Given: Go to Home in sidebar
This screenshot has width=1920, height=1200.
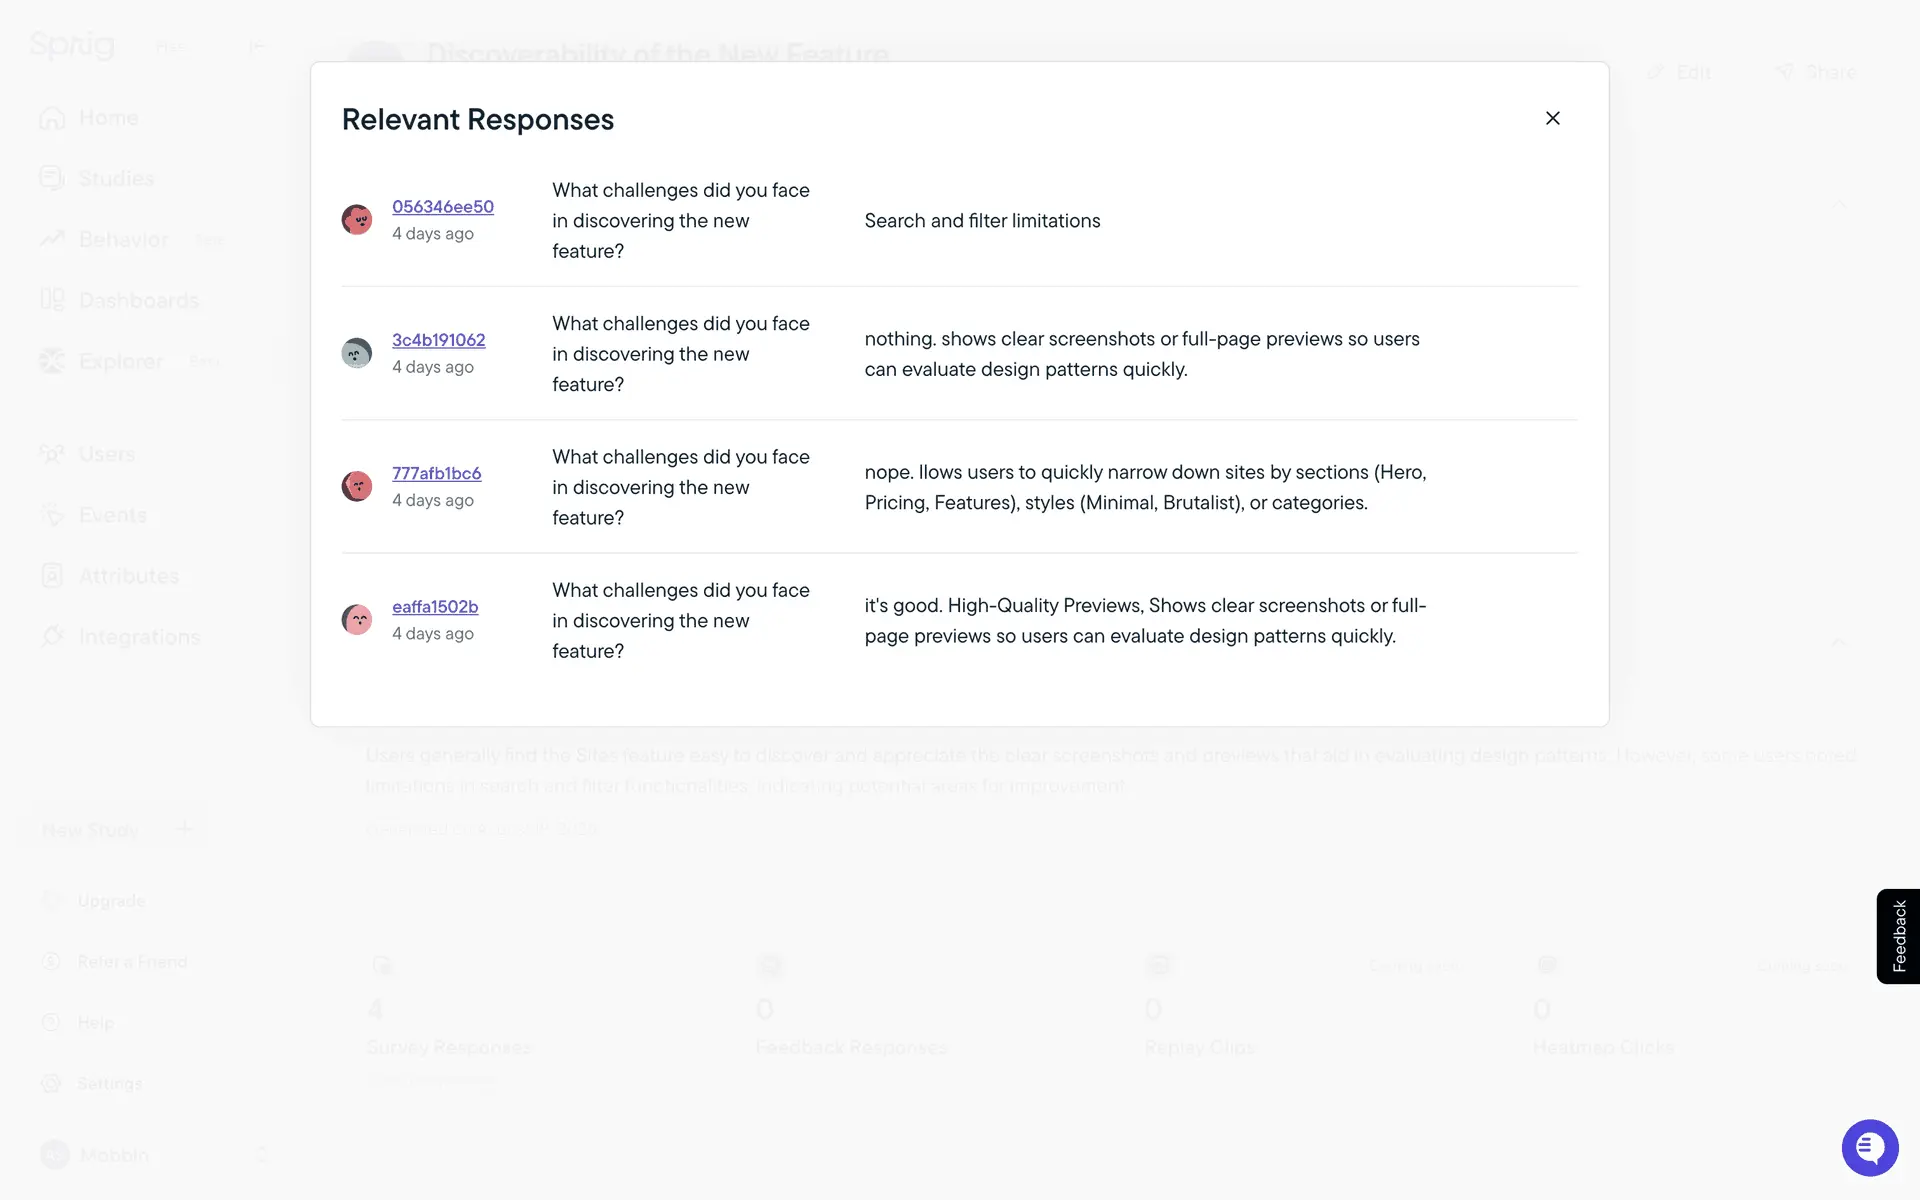Looking at the screenshot, I should [108, 118].
